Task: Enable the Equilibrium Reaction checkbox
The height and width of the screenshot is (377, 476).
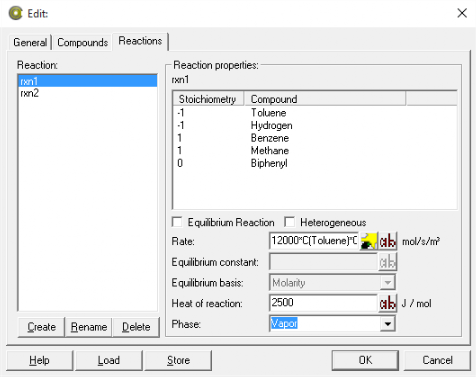Action: coord(177,222)
